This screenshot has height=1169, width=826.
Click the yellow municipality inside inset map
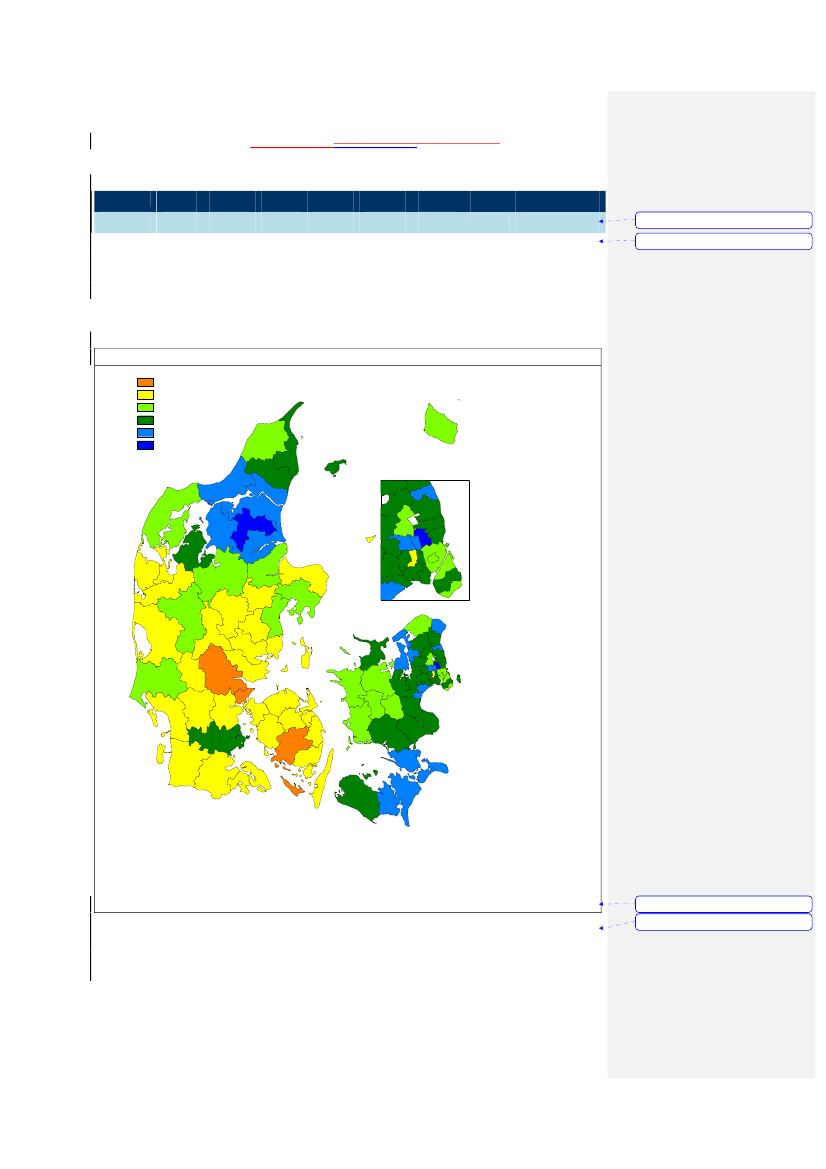click(412, 558)
